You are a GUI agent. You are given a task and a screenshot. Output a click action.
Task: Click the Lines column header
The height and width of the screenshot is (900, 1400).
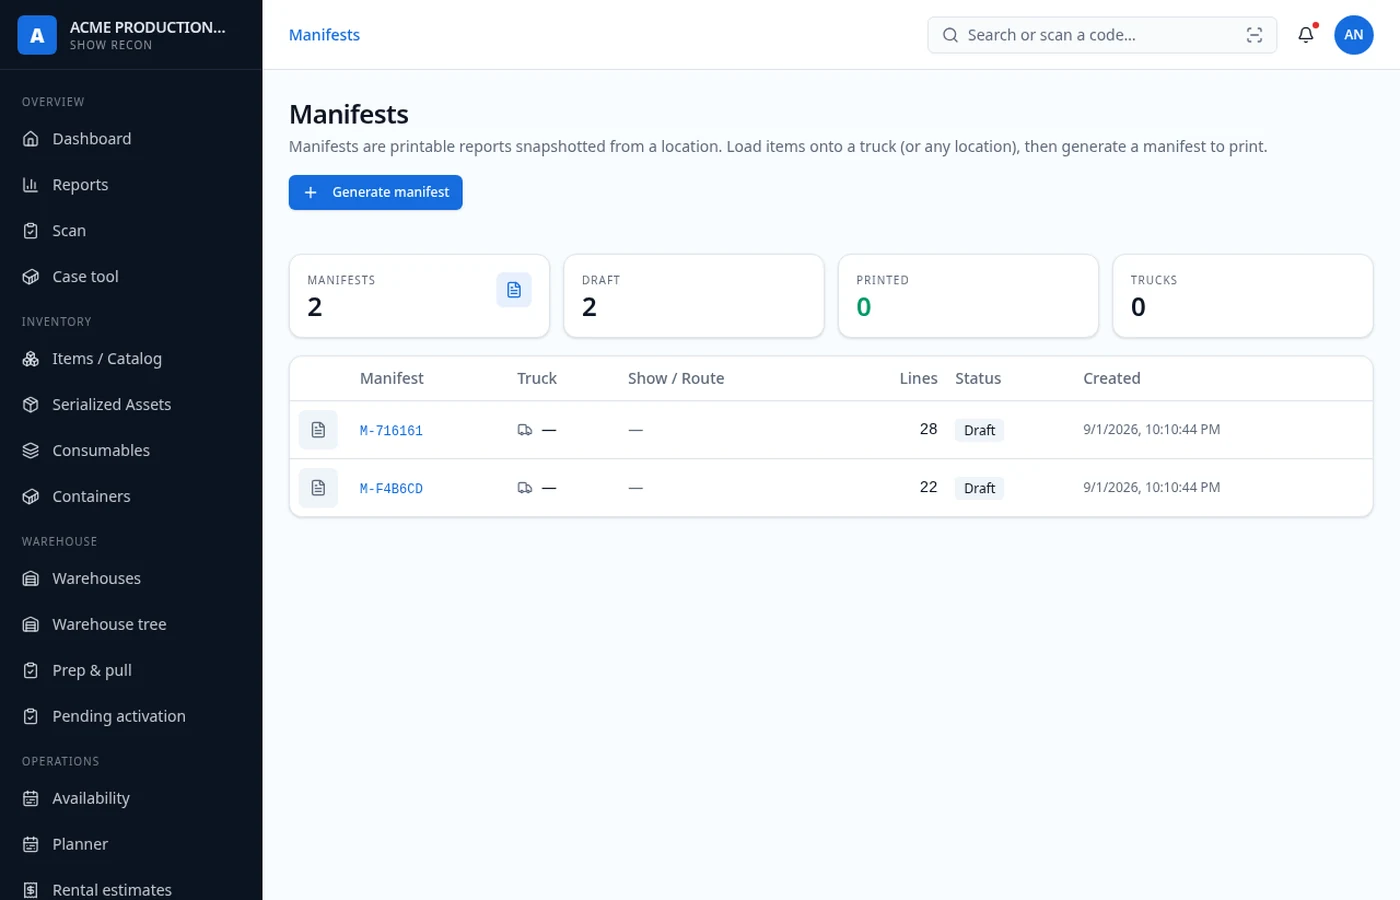pos(918,379)
